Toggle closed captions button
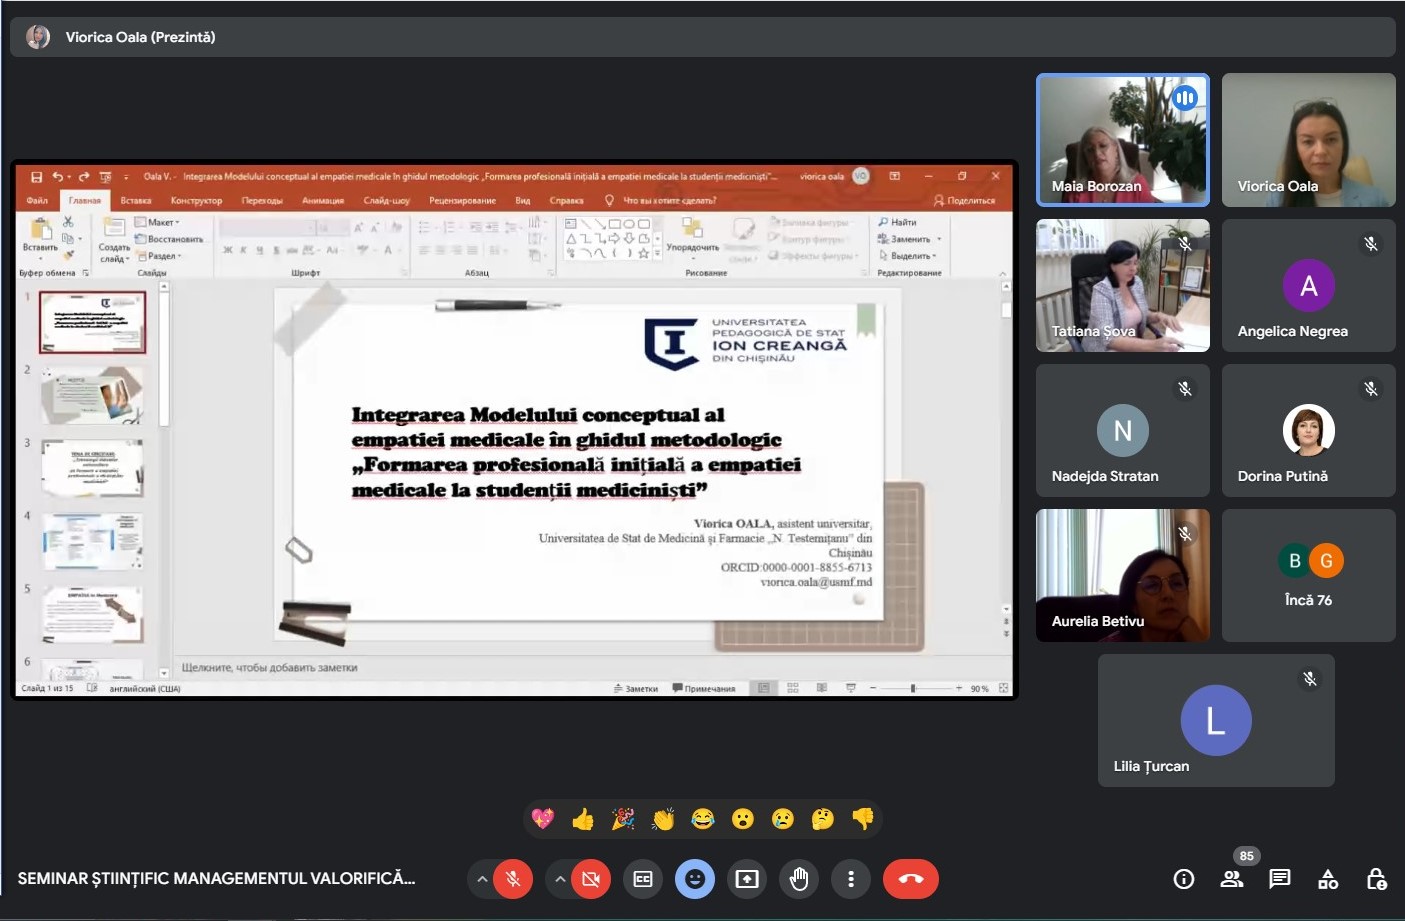The height and width of the screenshot is (921, 1405). [x=643, y=879]
